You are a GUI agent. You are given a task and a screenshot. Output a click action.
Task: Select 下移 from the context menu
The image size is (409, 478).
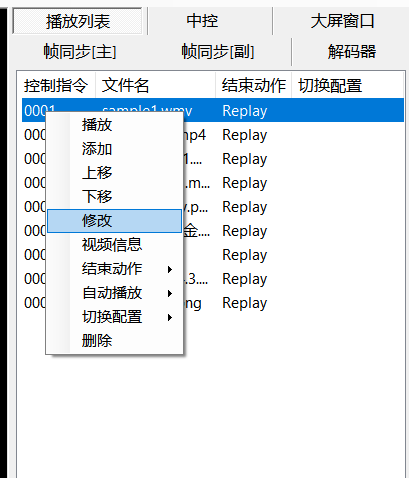click(x=114, y=196)
